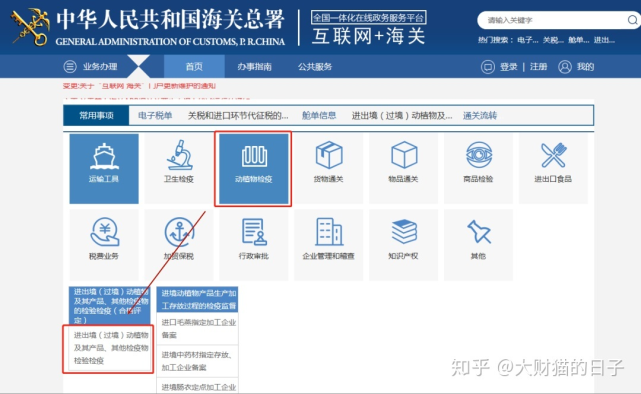Select the 舱单信息 tab

coord(319,115)
